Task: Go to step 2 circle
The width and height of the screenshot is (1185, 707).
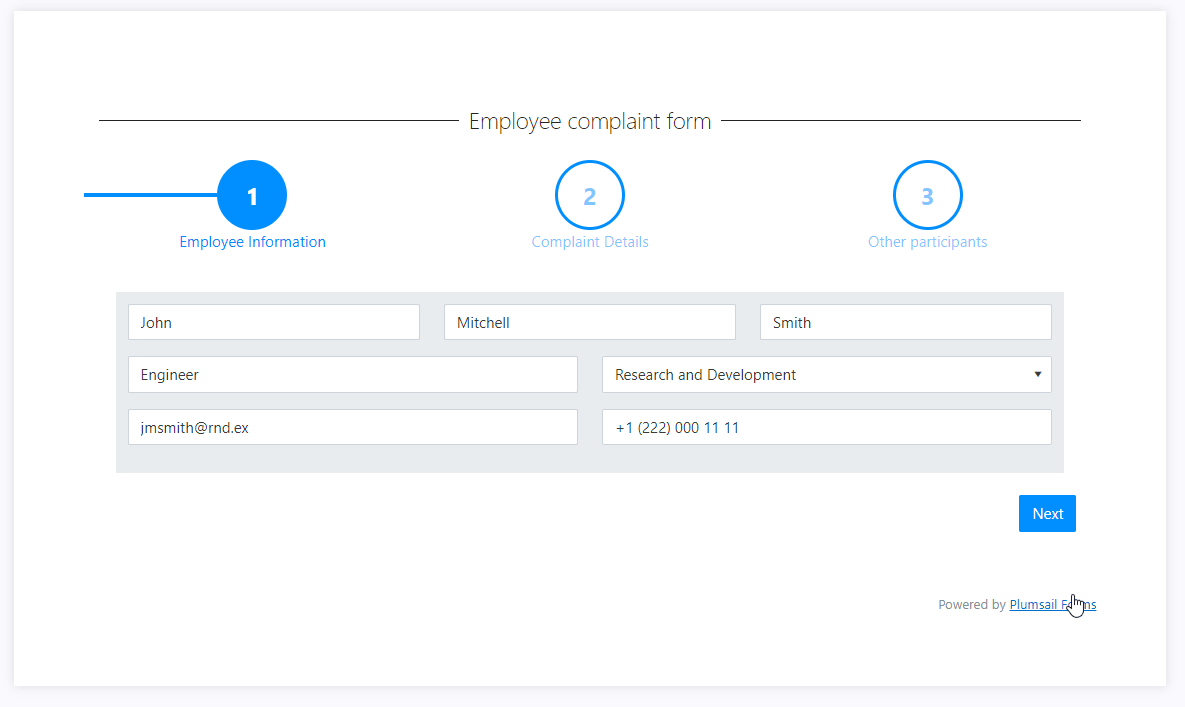Action: 589,195
